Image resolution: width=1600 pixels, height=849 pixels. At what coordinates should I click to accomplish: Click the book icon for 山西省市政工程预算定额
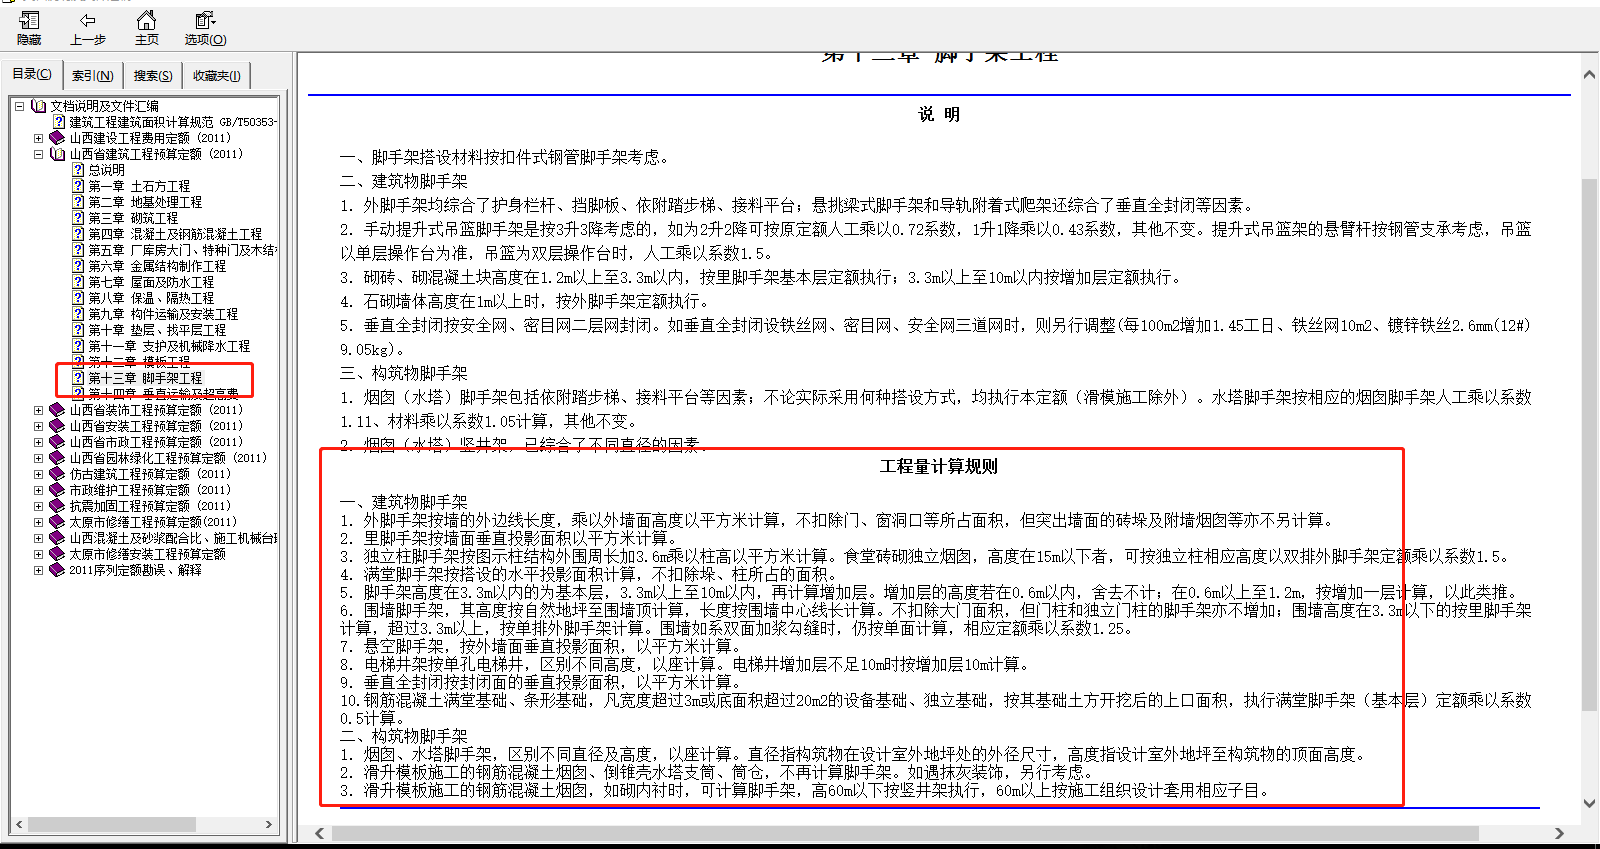57,442
